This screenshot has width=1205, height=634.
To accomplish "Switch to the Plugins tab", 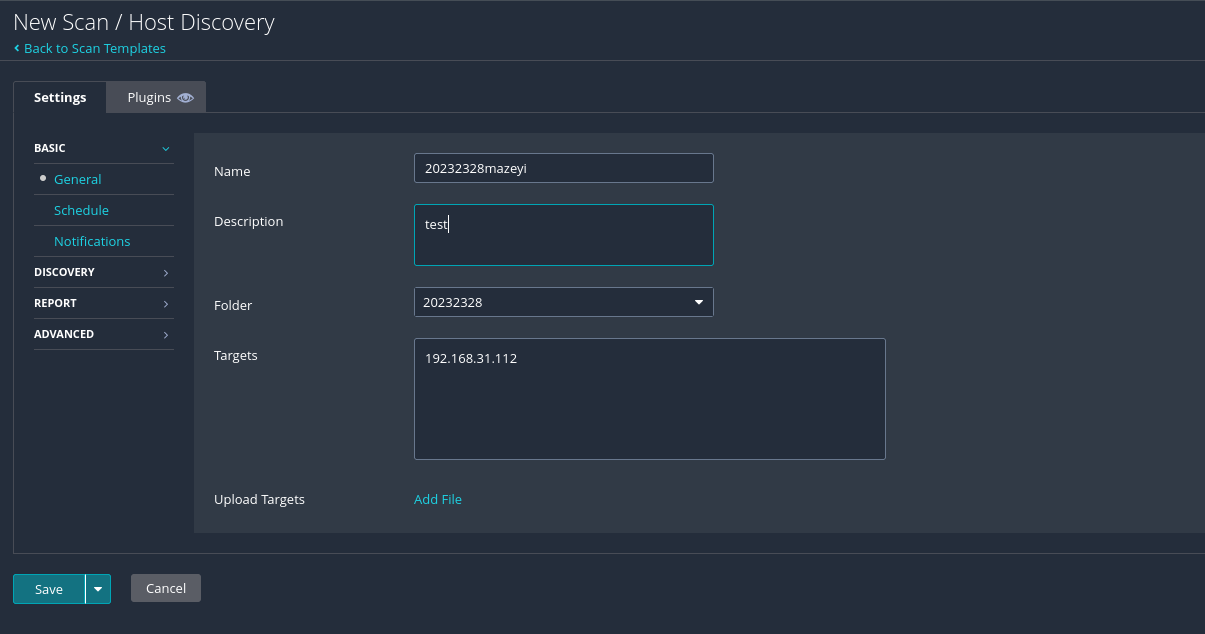I will (x=149, y=98).
